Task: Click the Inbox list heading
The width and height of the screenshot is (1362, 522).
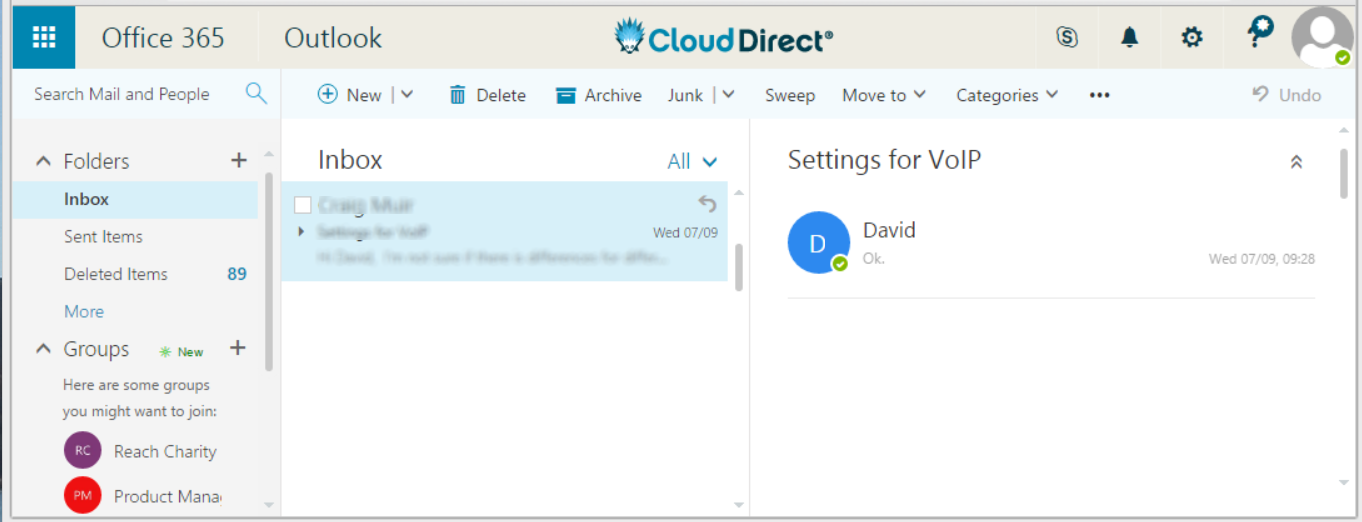Action: (350, 160)
